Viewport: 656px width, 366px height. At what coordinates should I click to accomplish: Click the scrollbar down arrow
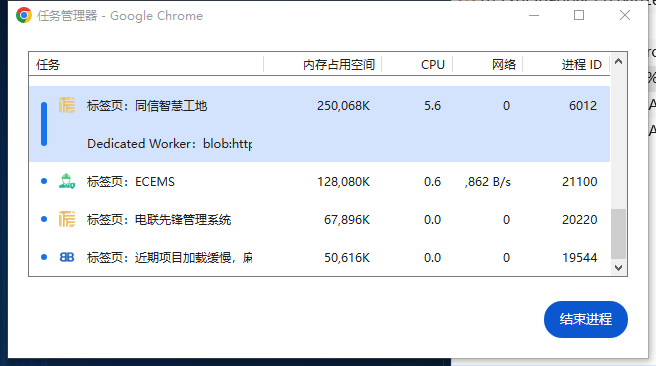[618, 267]
